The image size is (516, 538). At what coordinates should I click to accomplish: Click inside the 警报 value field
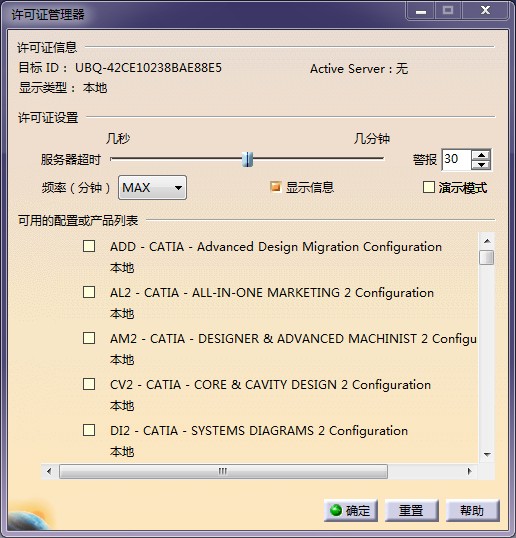tap(456, 160)
